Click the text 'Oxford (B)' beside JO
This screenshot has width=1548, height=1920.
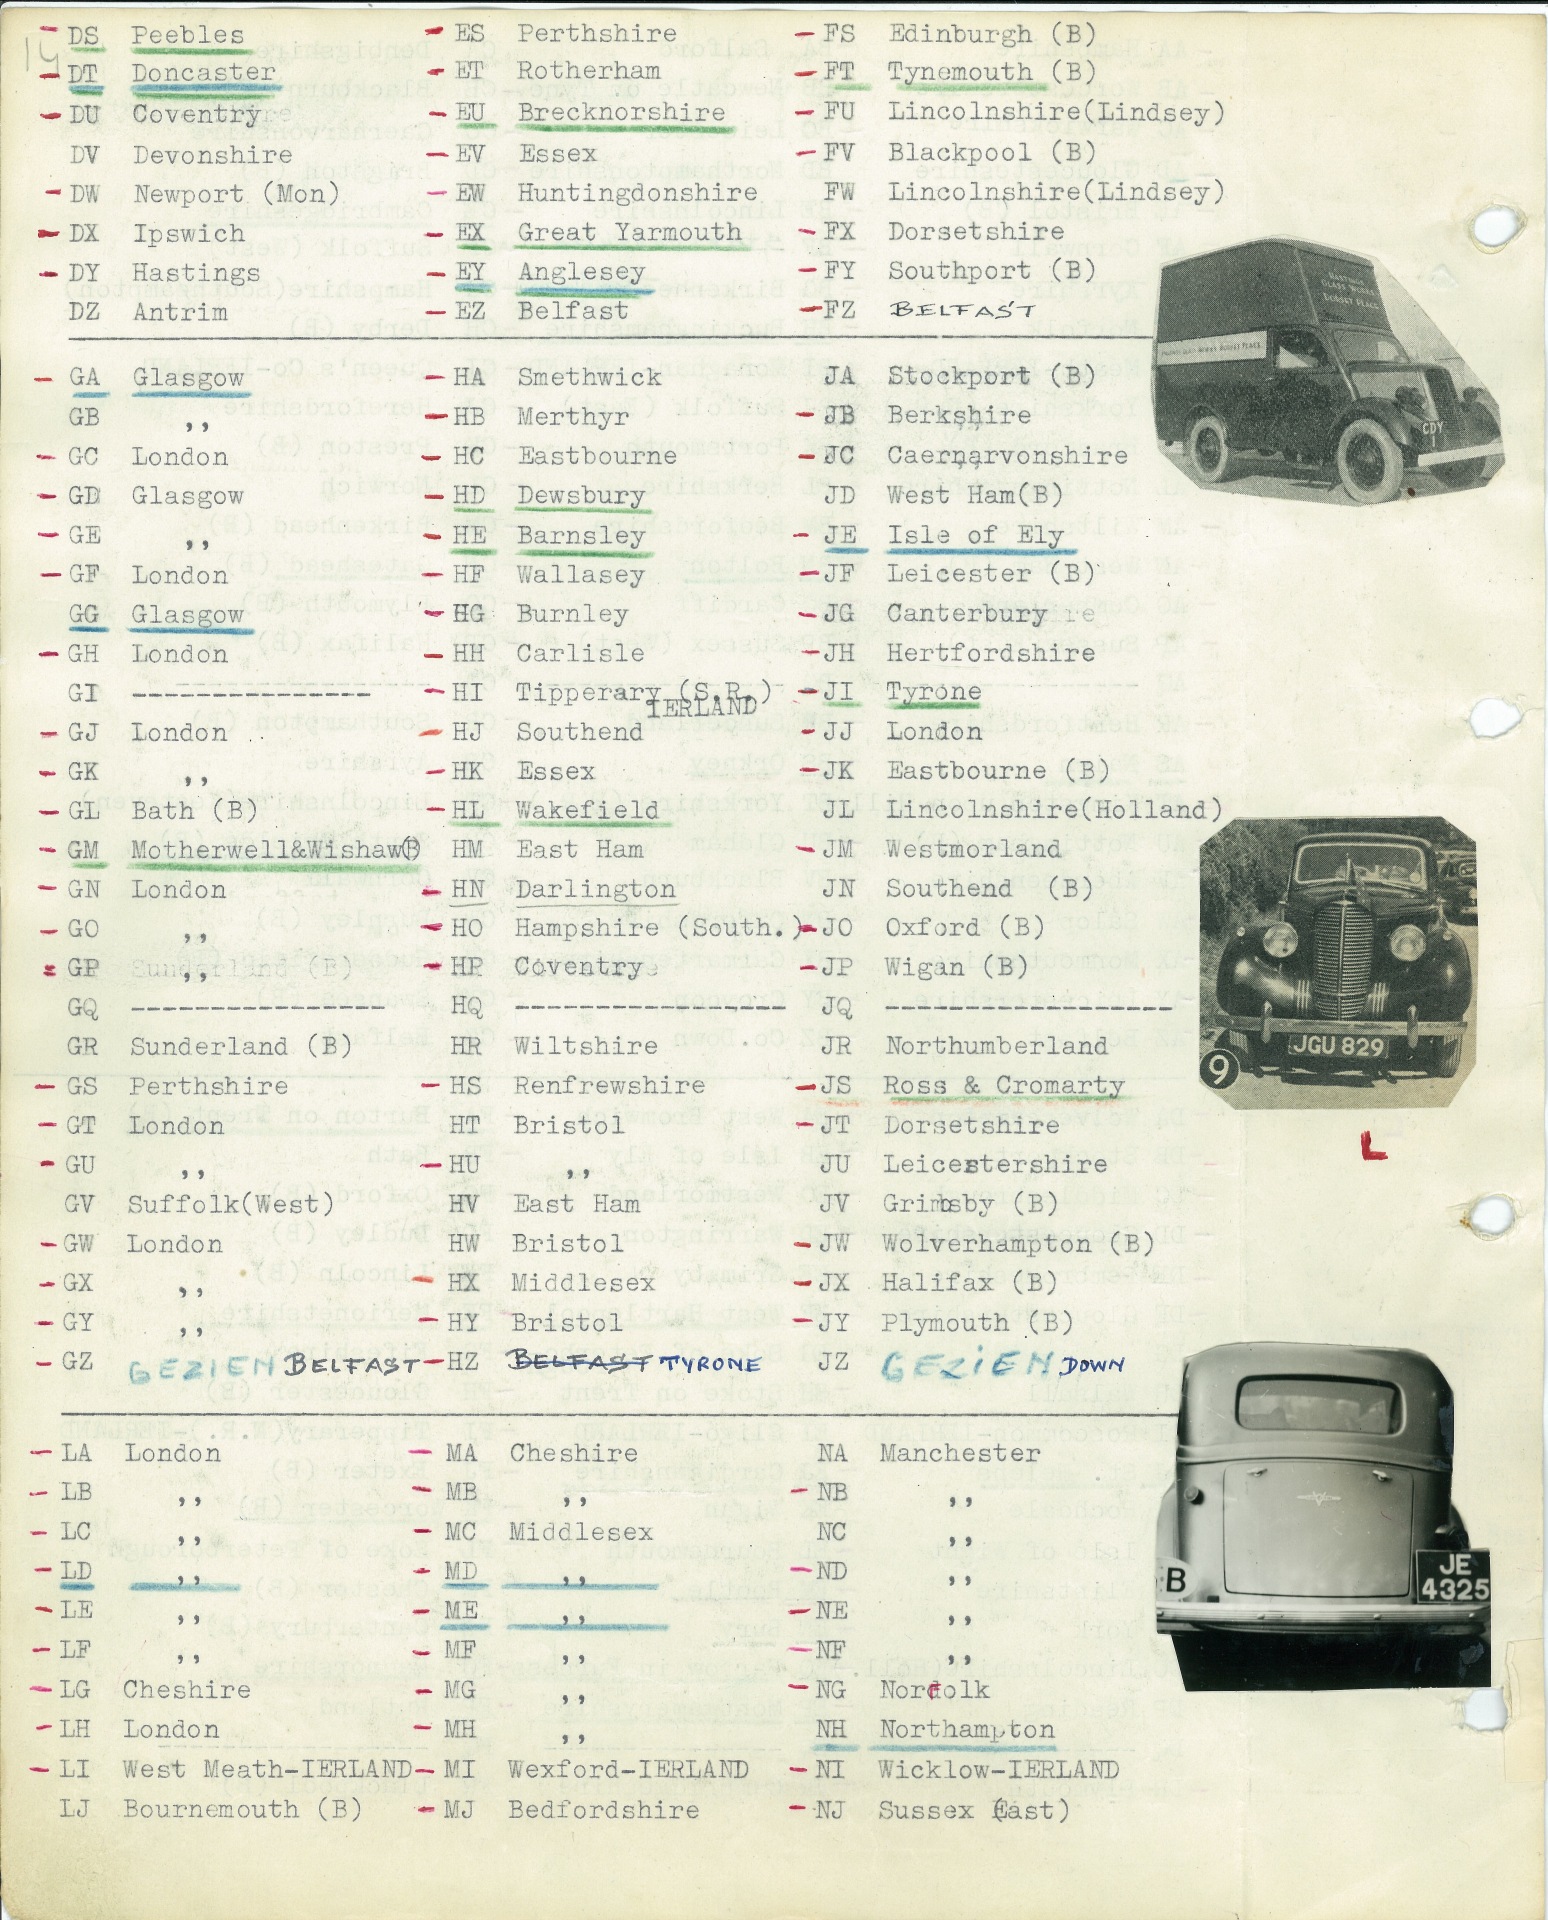[965, 928]
